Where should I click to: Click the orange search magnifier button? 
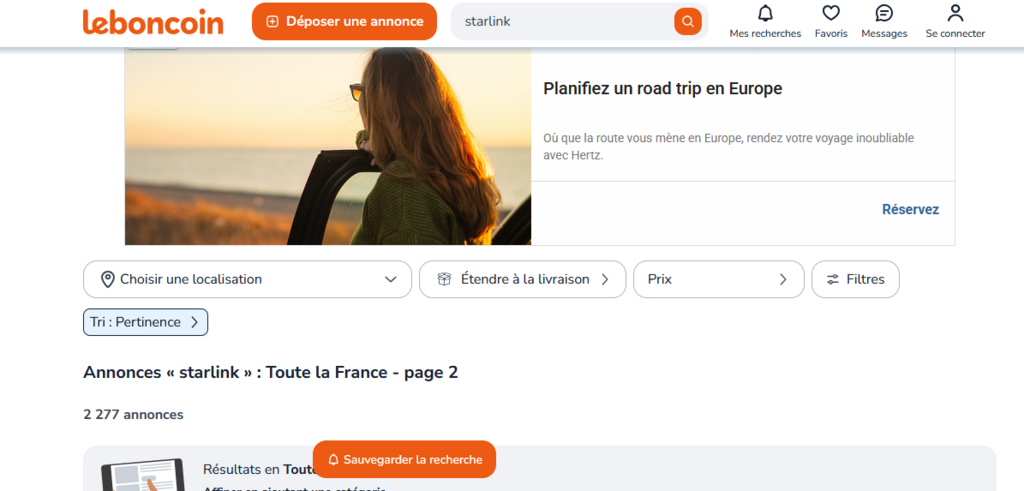pyautogui.click(x=687, y=21)
